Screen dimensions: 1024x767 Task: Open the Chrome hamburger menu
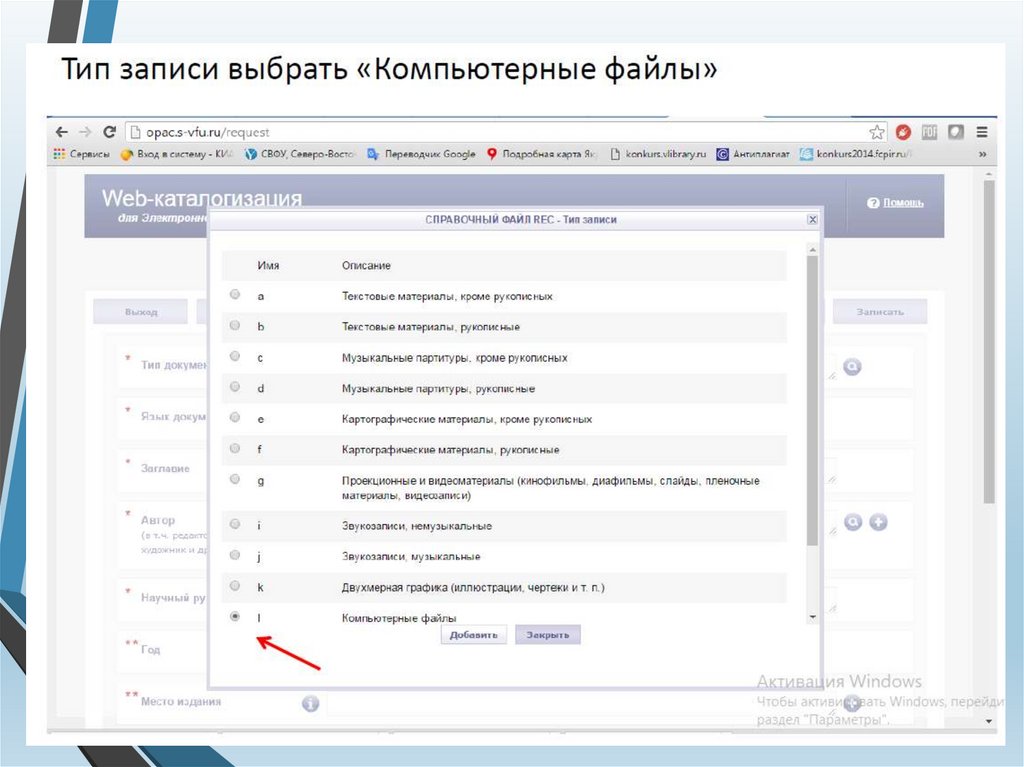point(982,132)
